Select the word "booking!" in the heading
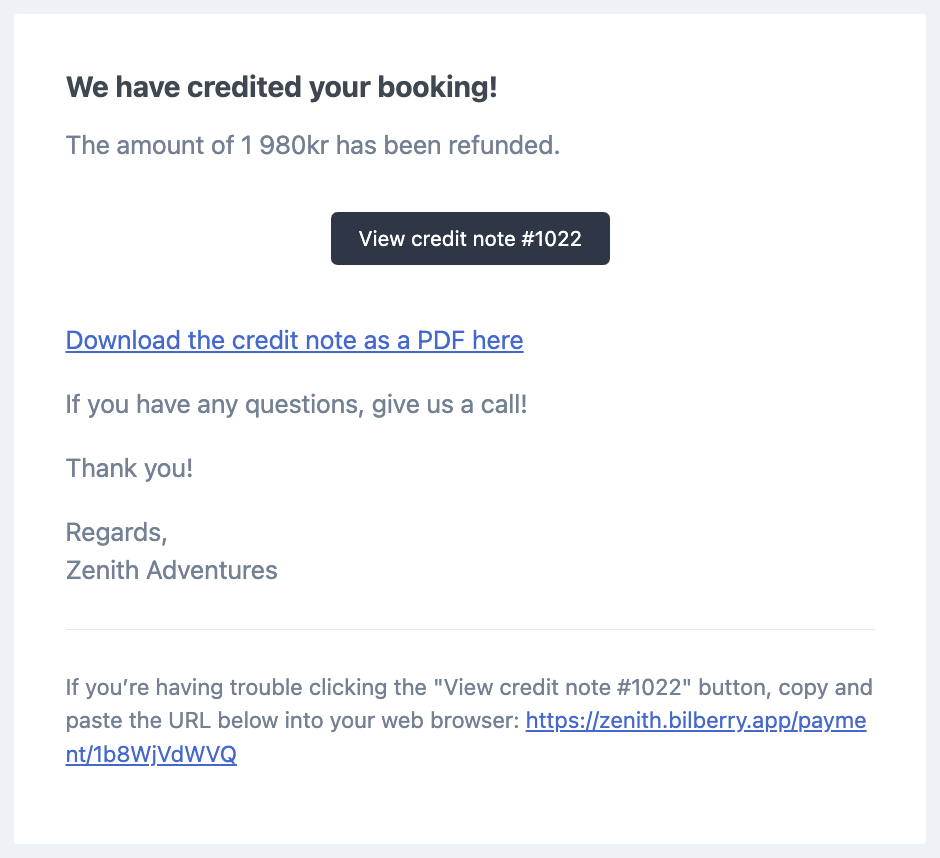This screenshot has width=940, height=858. [438, 87]
